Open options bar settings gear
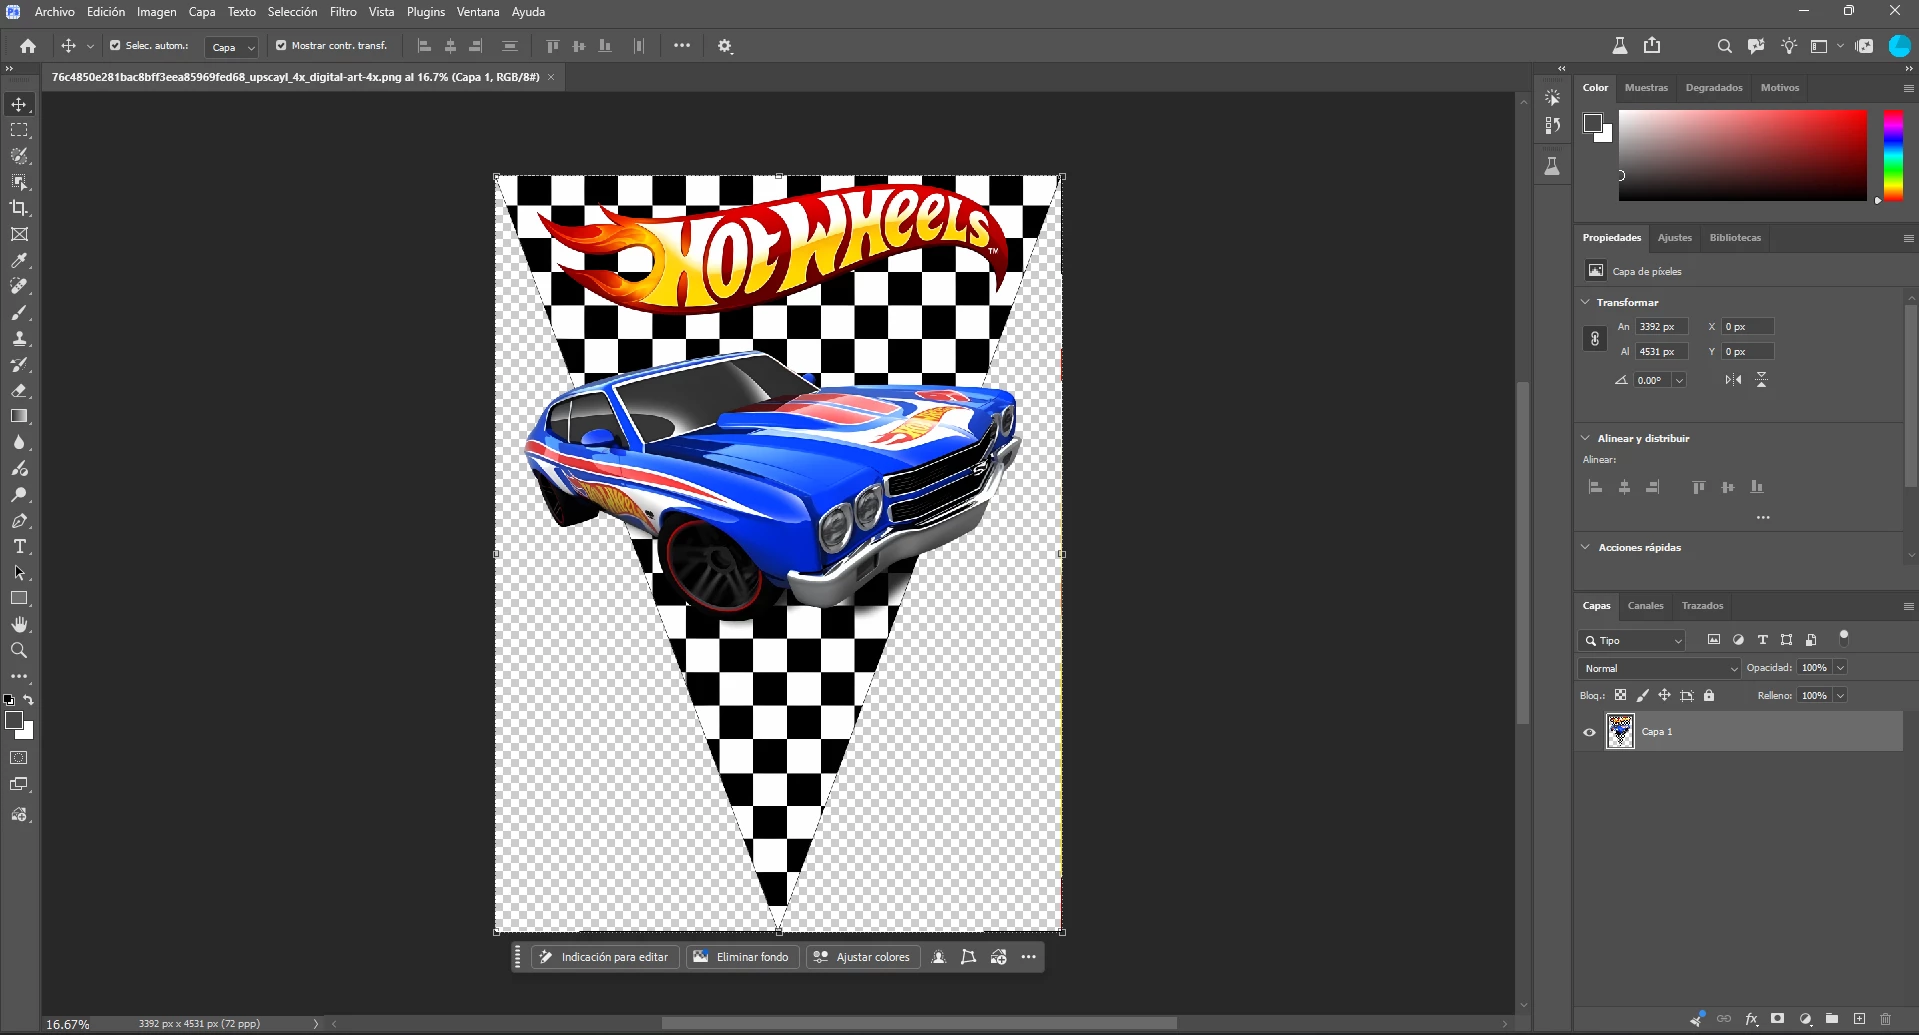Screen dimensions: 1919x1035 725,46
